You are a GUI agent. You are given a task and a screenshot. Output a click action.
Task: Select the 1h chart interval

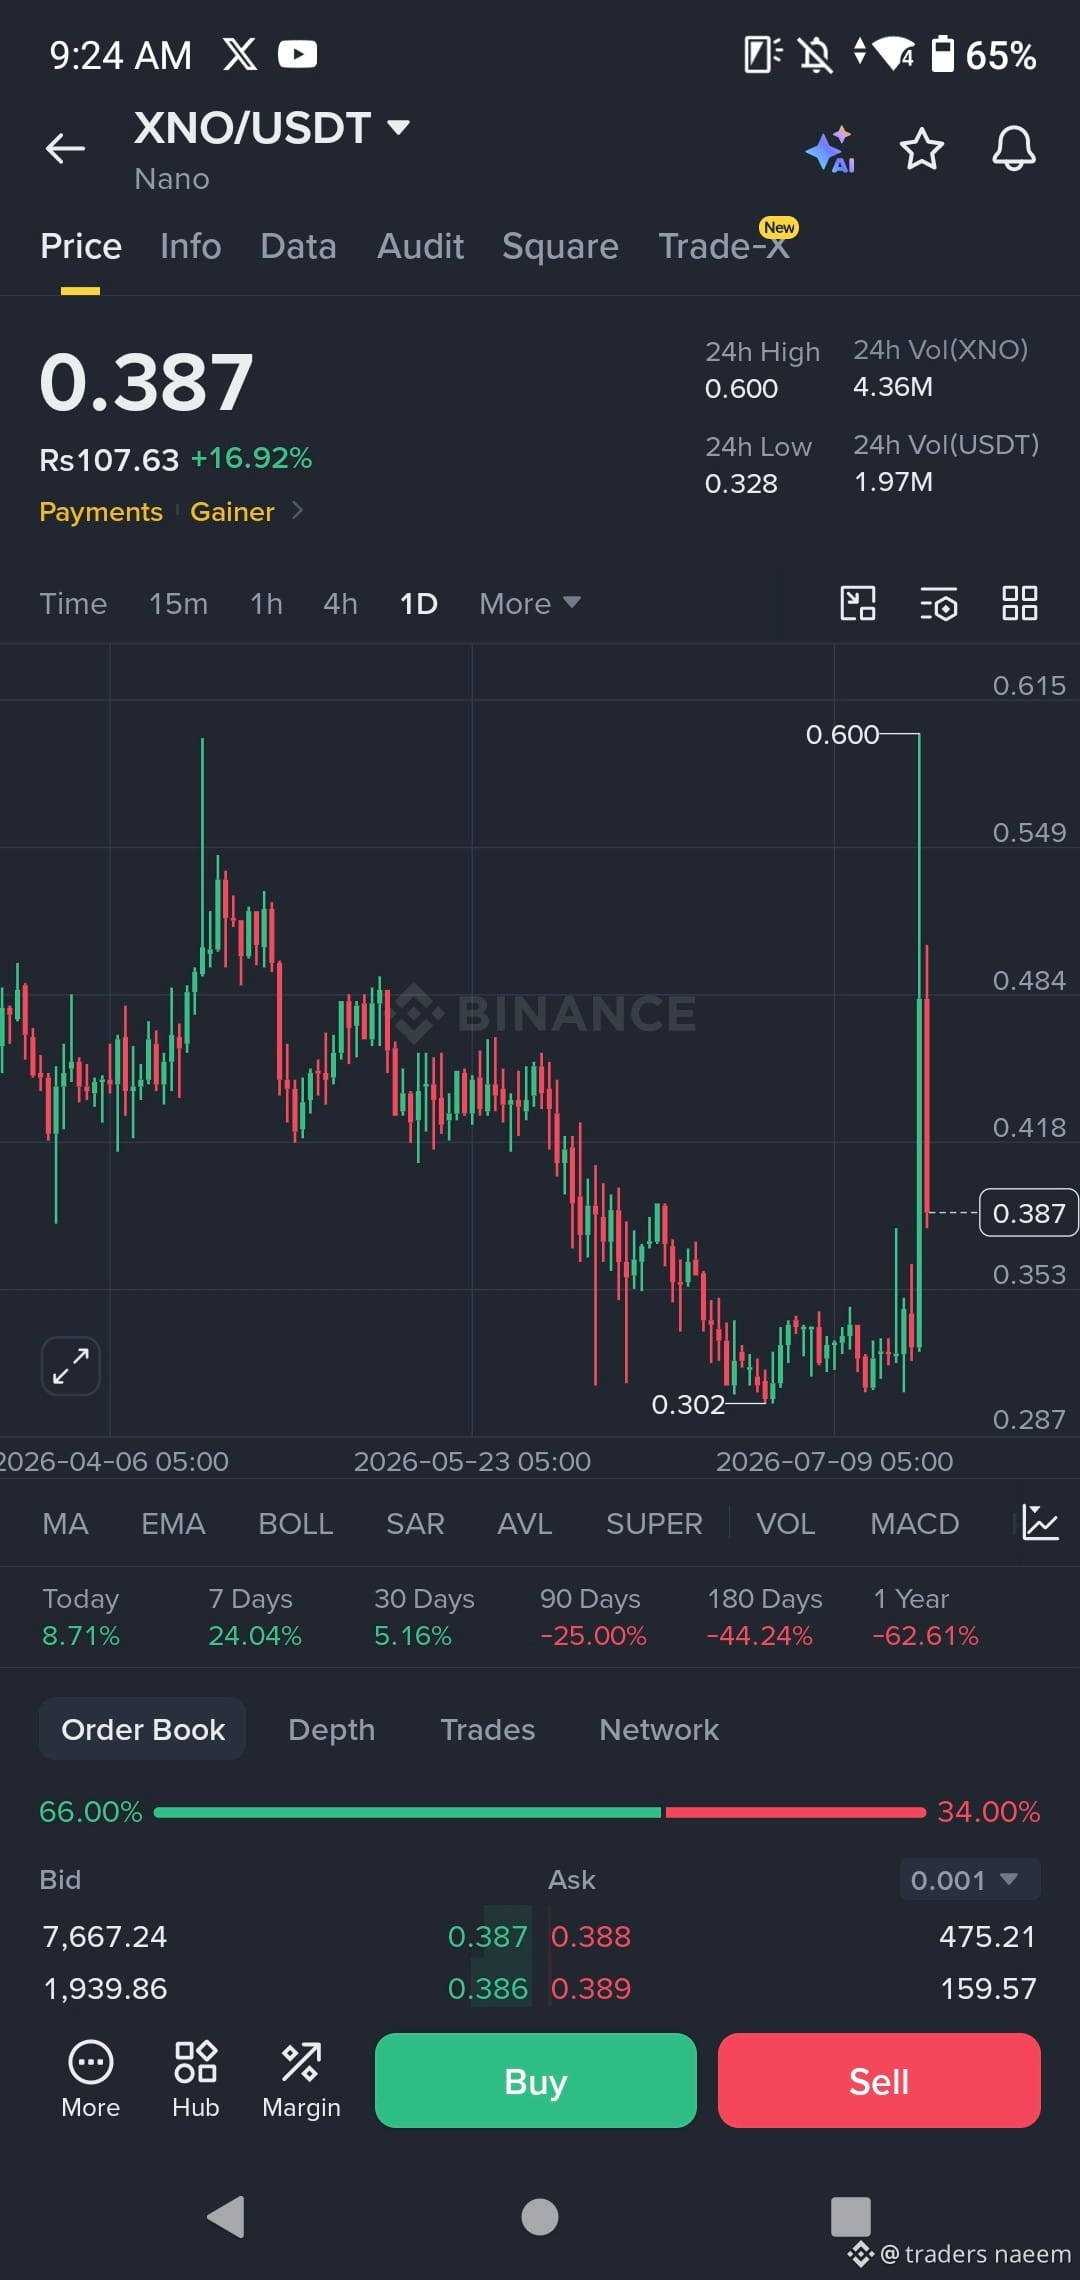(266, 604)
